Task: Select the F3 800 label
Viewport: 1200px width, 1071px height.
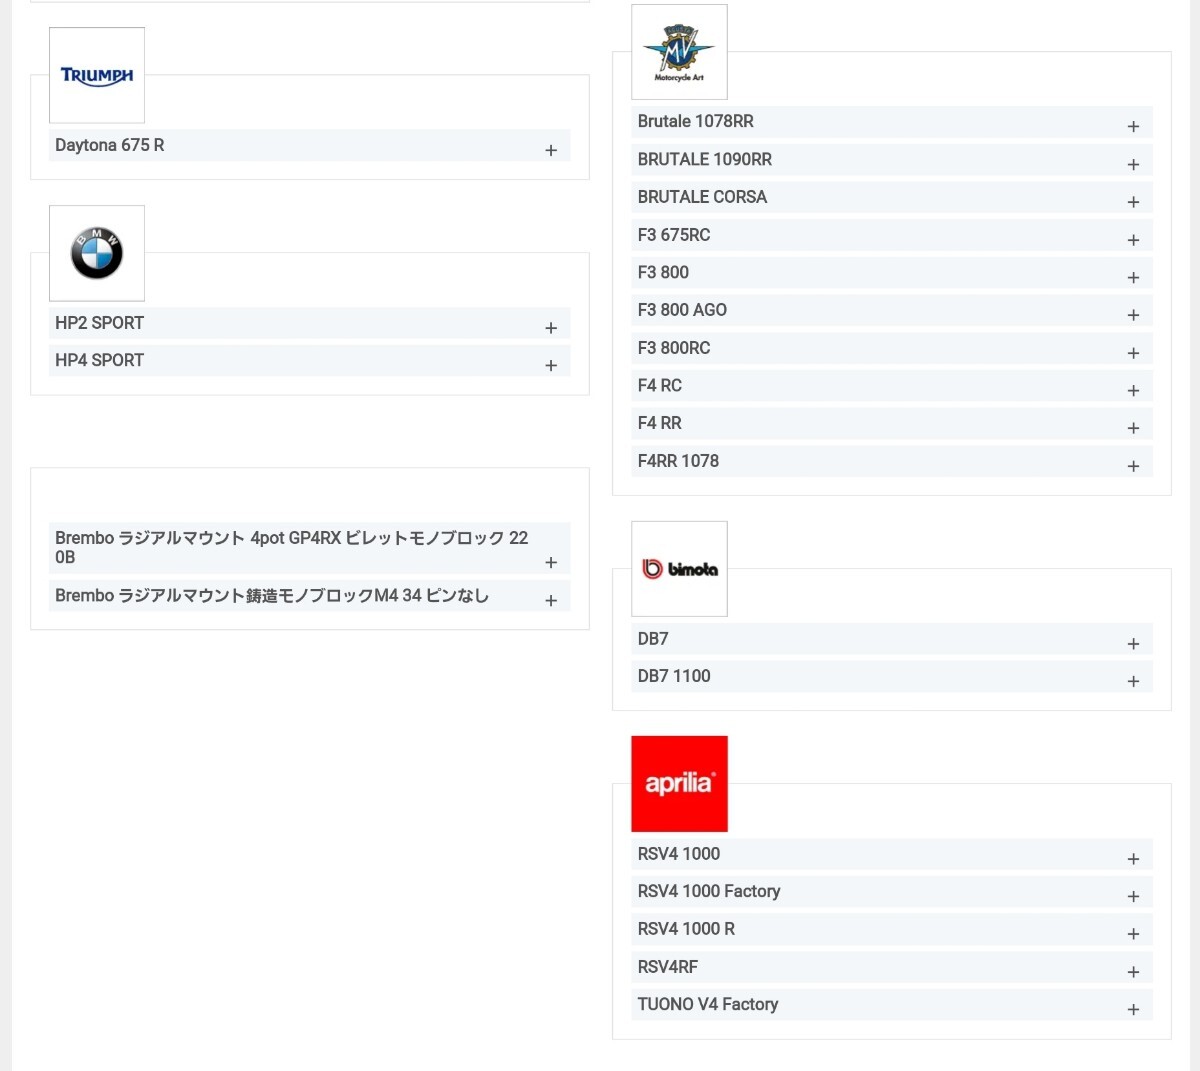Action: point(663,272)
